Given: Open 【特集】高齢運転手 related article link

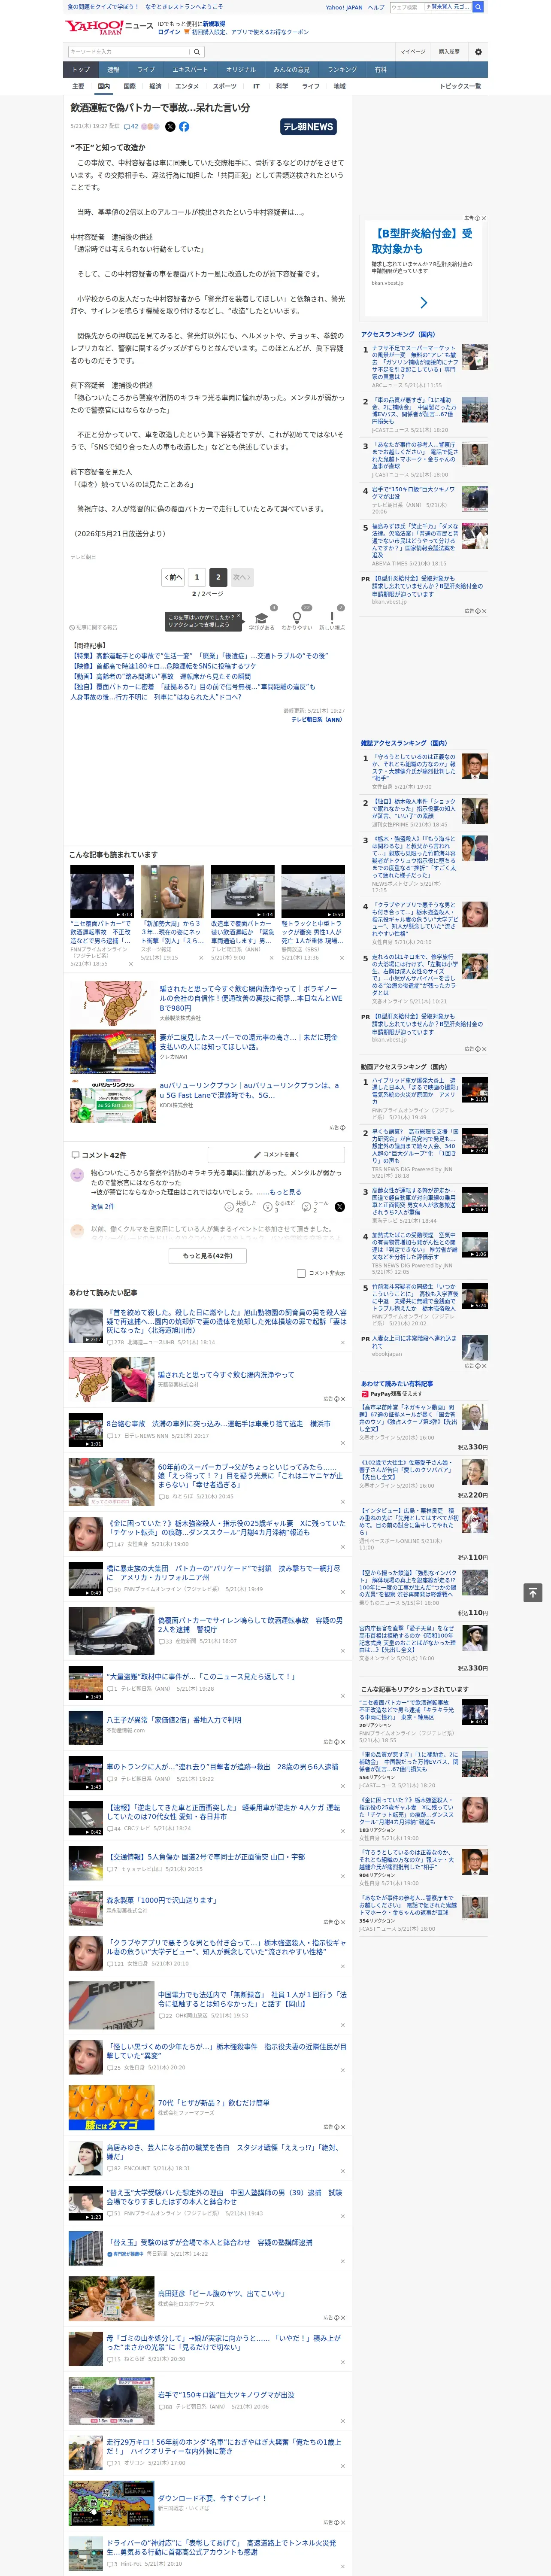Looking at the screenshot, I should (x=199, y=656).
